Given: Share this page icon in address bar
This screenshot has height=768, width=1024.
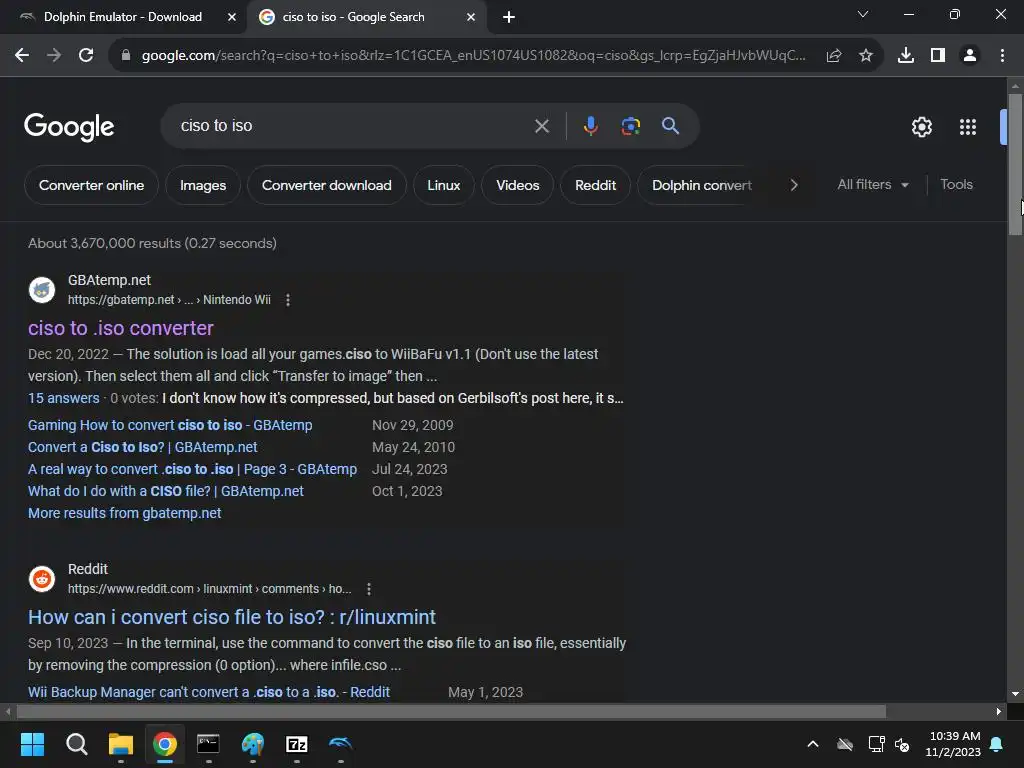Looking at the screenshot, I should click(833, 56).
